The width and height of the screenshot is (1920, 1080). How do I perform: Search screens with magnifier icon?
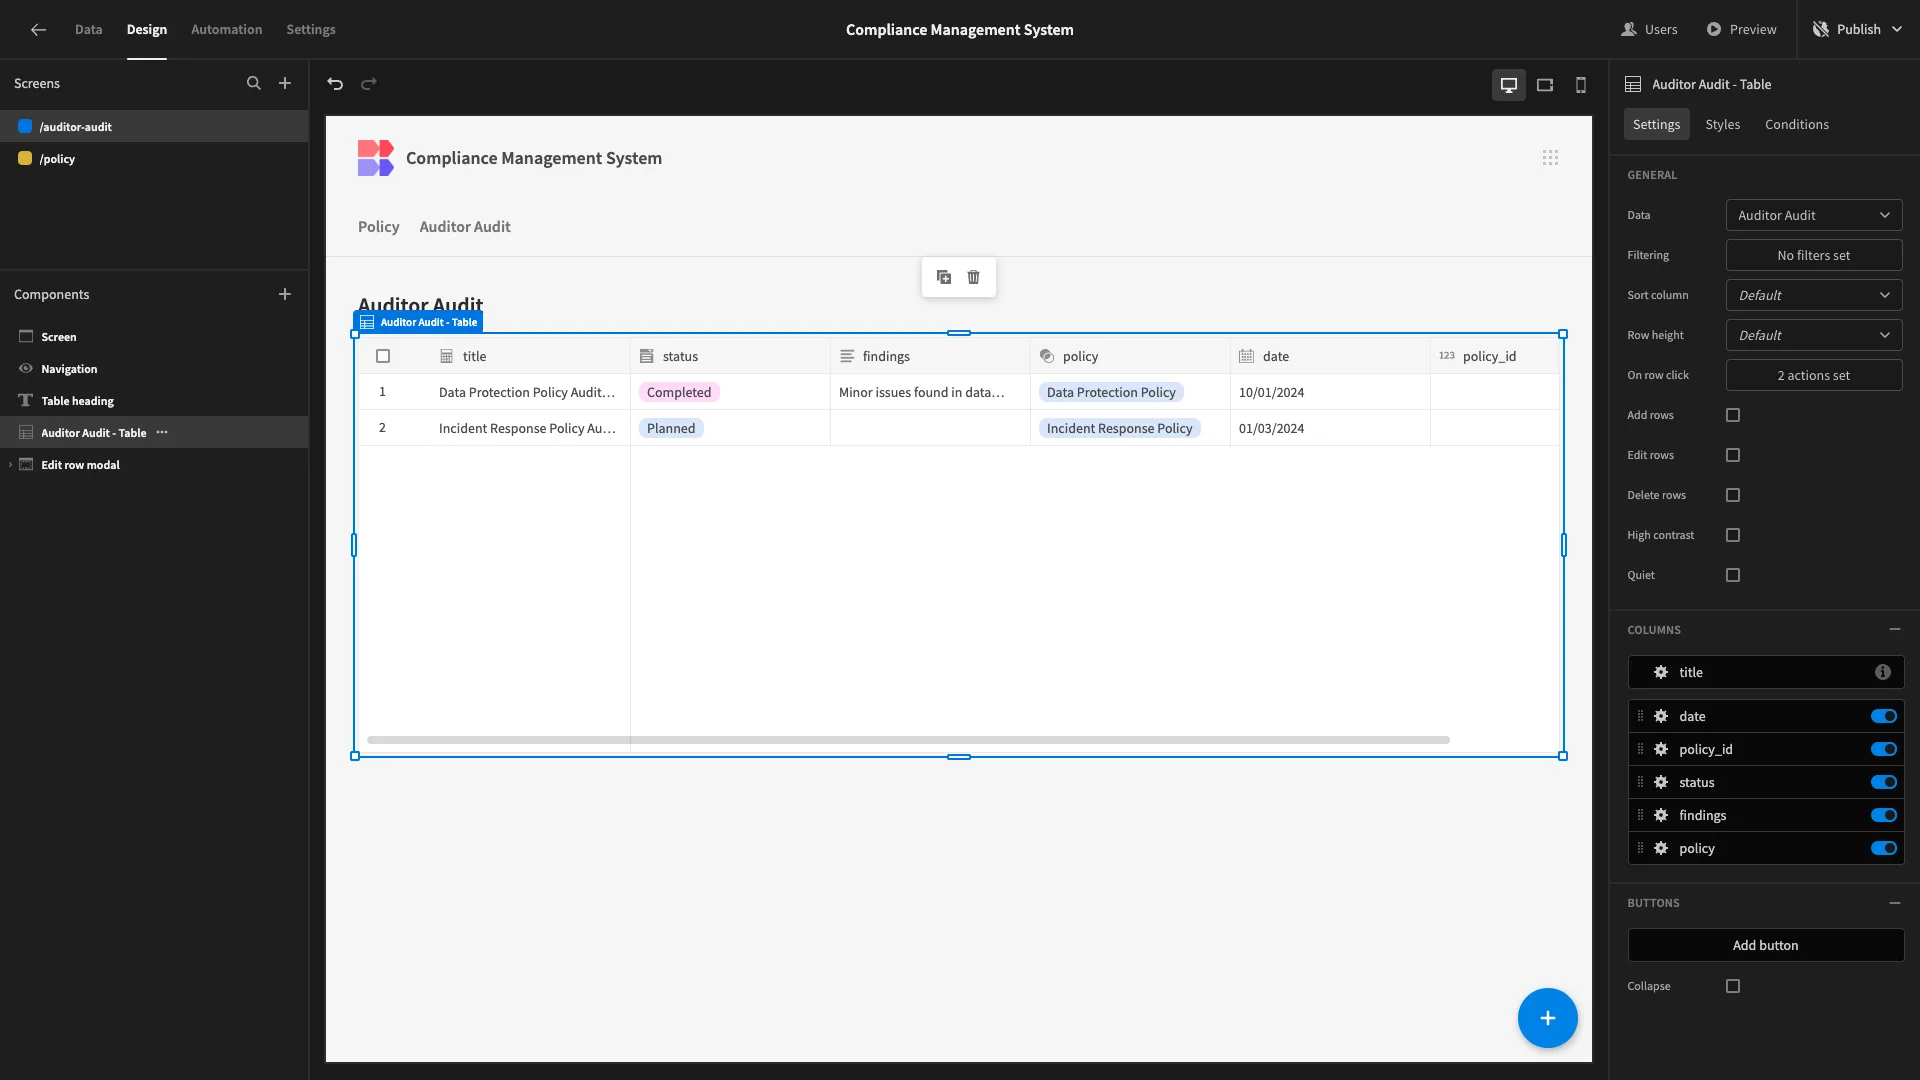tap(254, 84)
